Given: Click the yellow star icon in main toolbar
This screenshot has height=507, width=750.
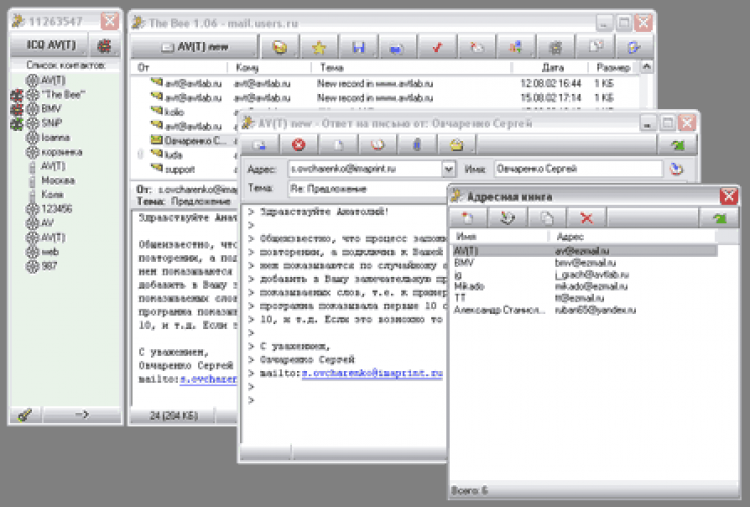Looking at the screenshot, I should (319, 47).
